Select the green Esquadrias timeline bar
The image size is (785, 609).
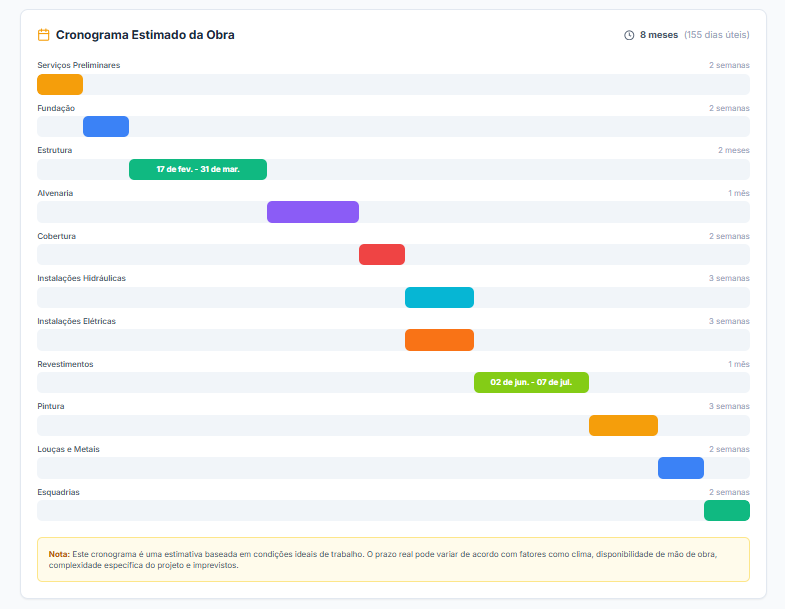tap(727, 511)
